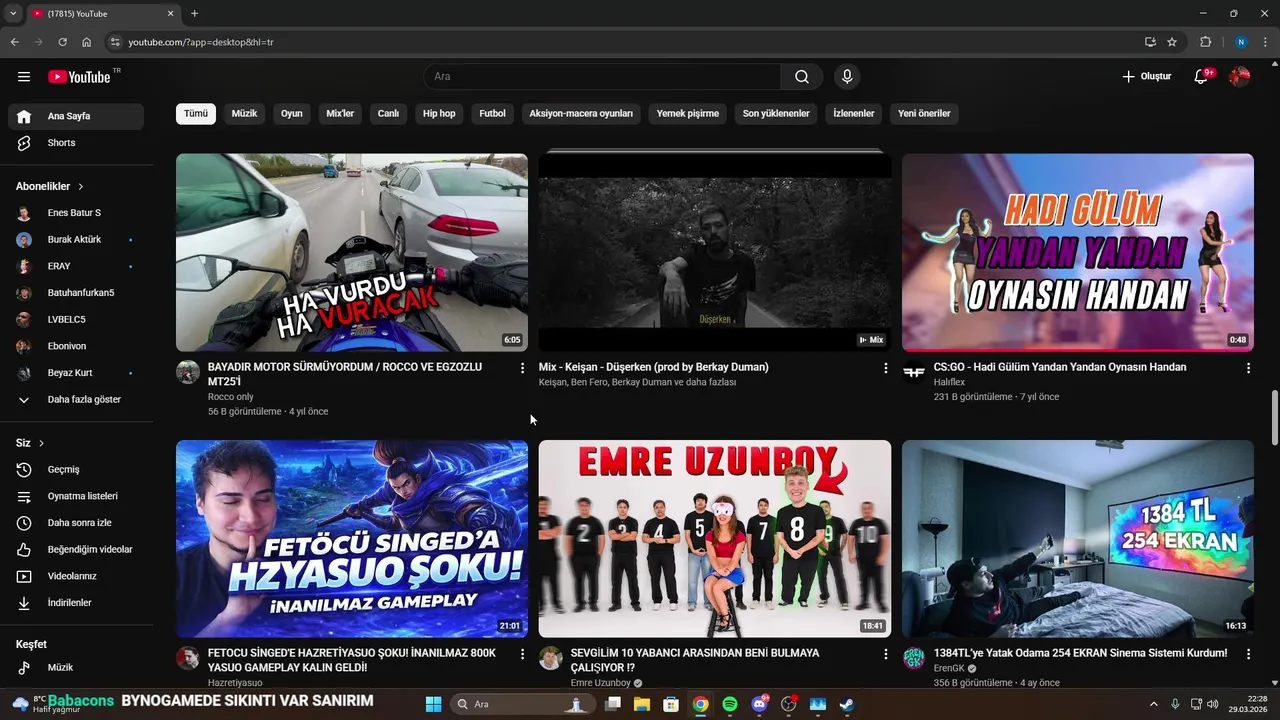Click the page vertical scrollbar thumb

click(1274, 418)
